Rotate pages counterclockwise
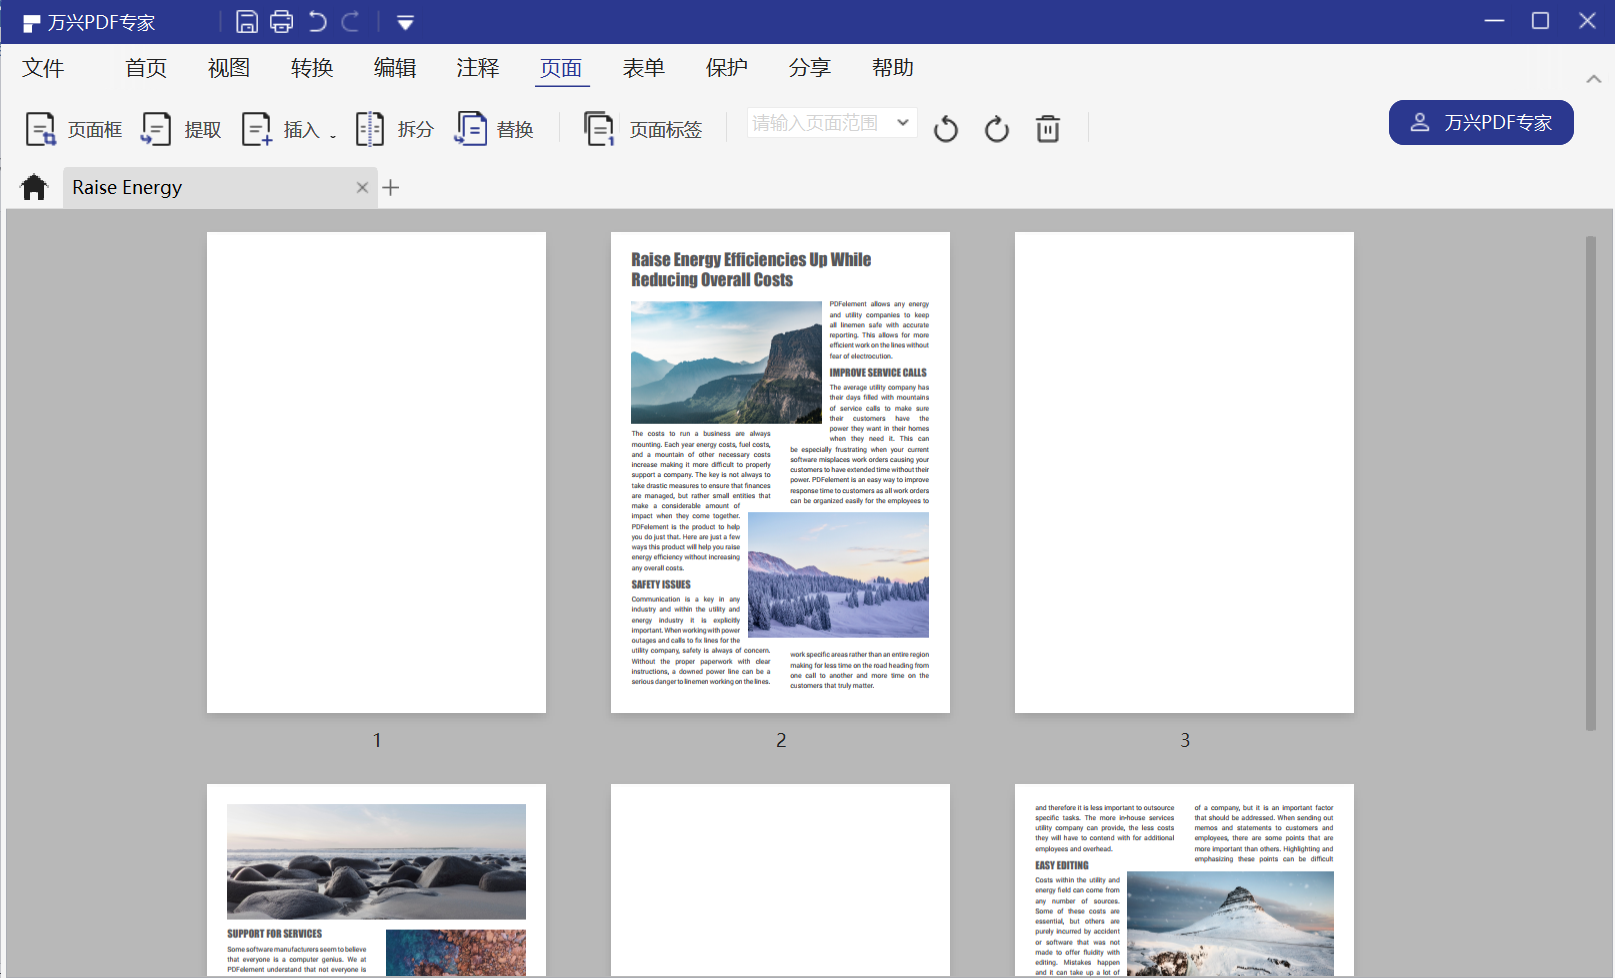 [x=946, y=129]
